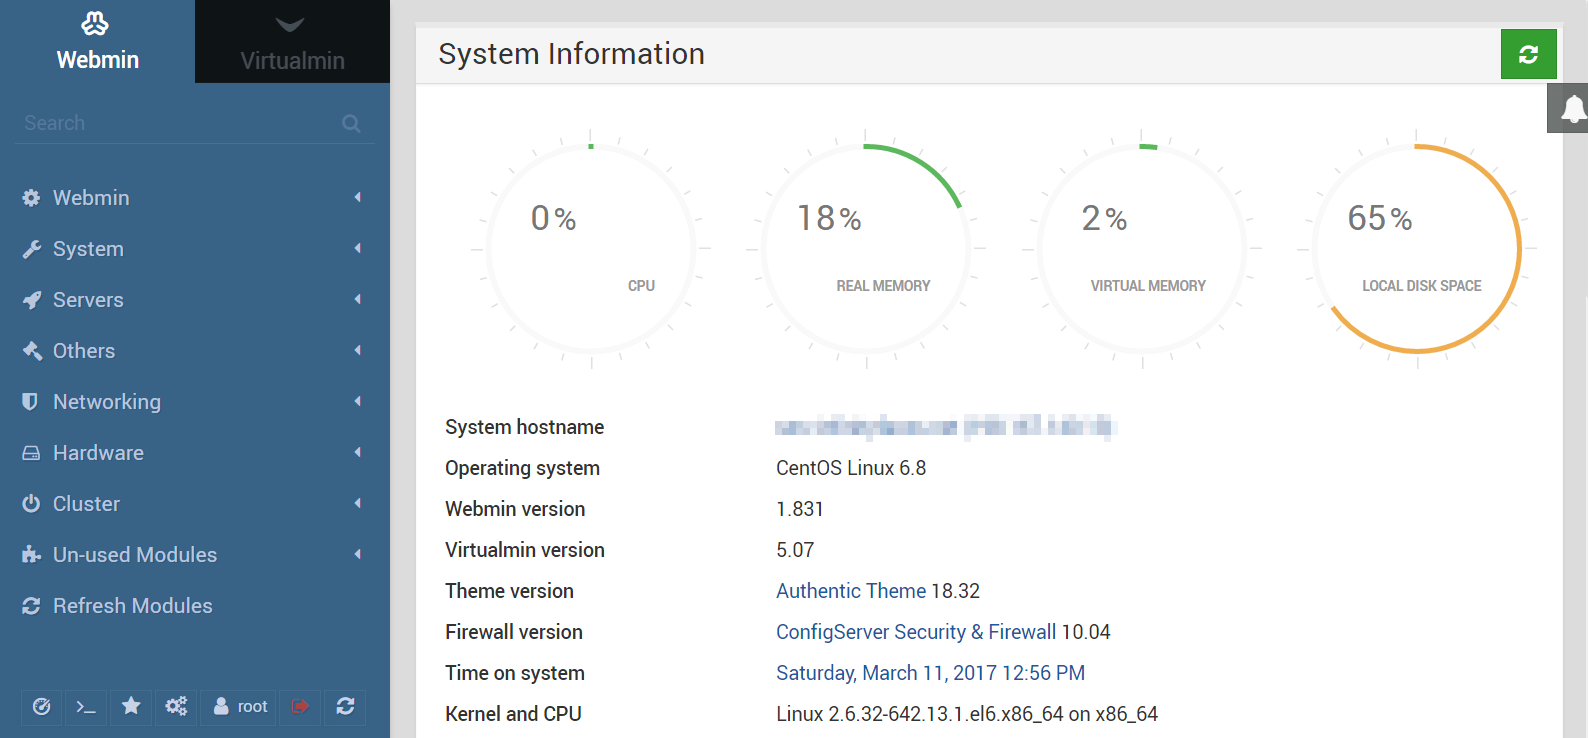Image resolution: width=1588 pixels, height=738 pixels.
Task: Click the Virtualmin chevron icon at top
Action: click(290, 24)
